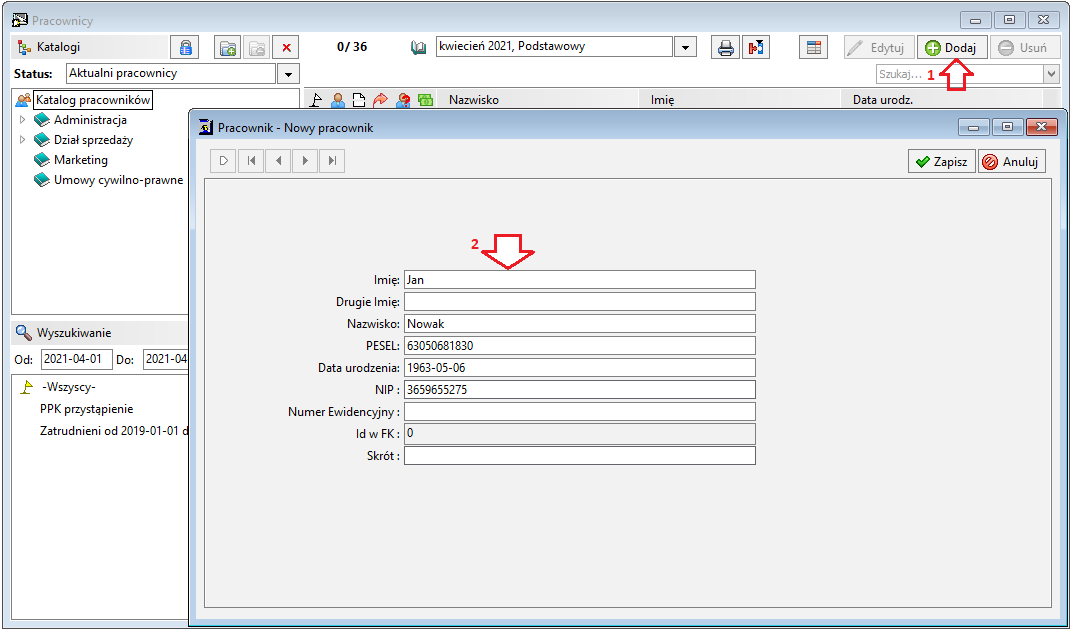Click the flag column header icon

point(315,100)
